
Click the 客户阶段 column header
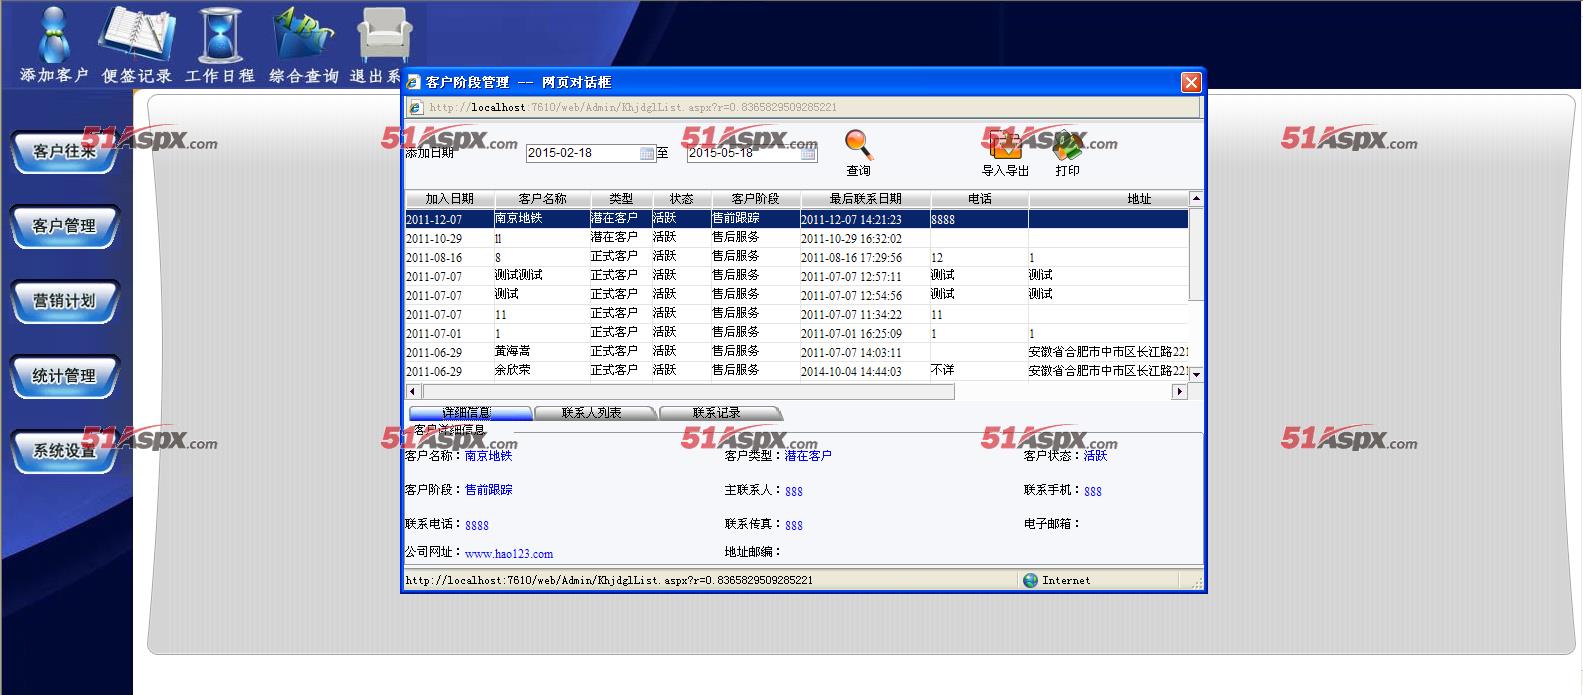click(x=755, y=199)
